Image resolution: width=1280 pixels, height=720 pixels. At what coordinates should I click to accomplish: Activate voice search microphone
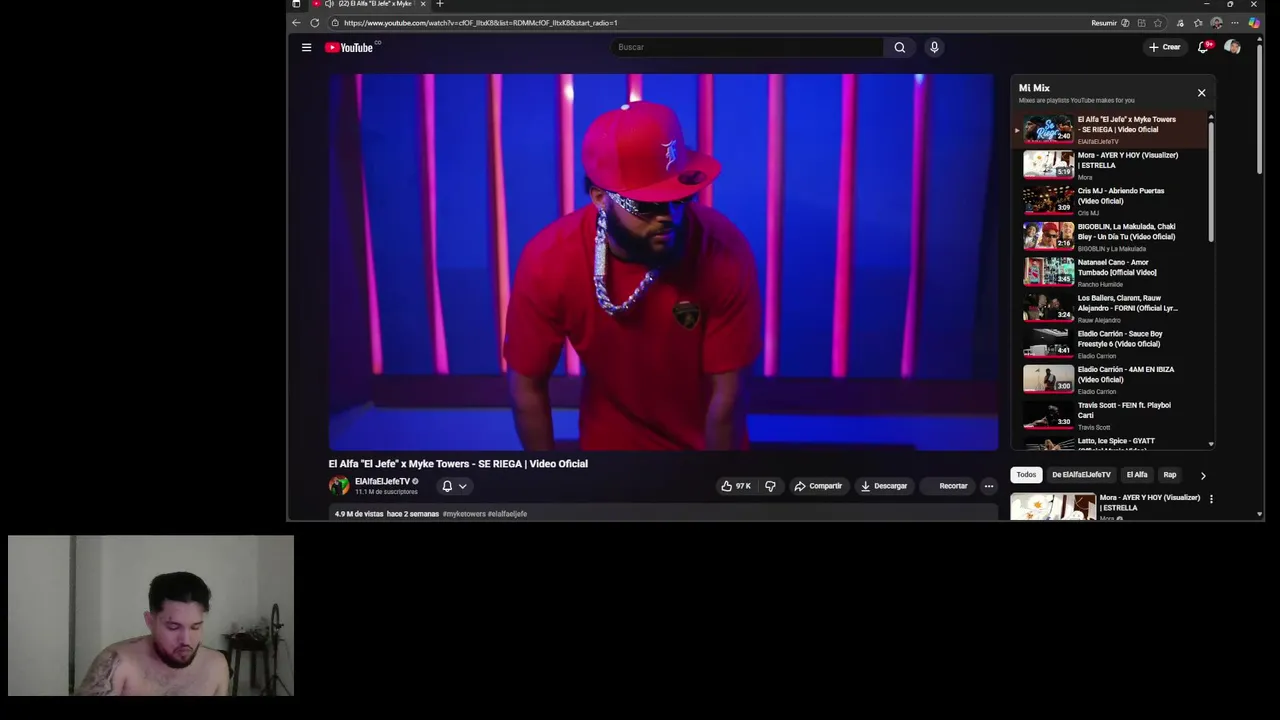click(x=934, y=47)
